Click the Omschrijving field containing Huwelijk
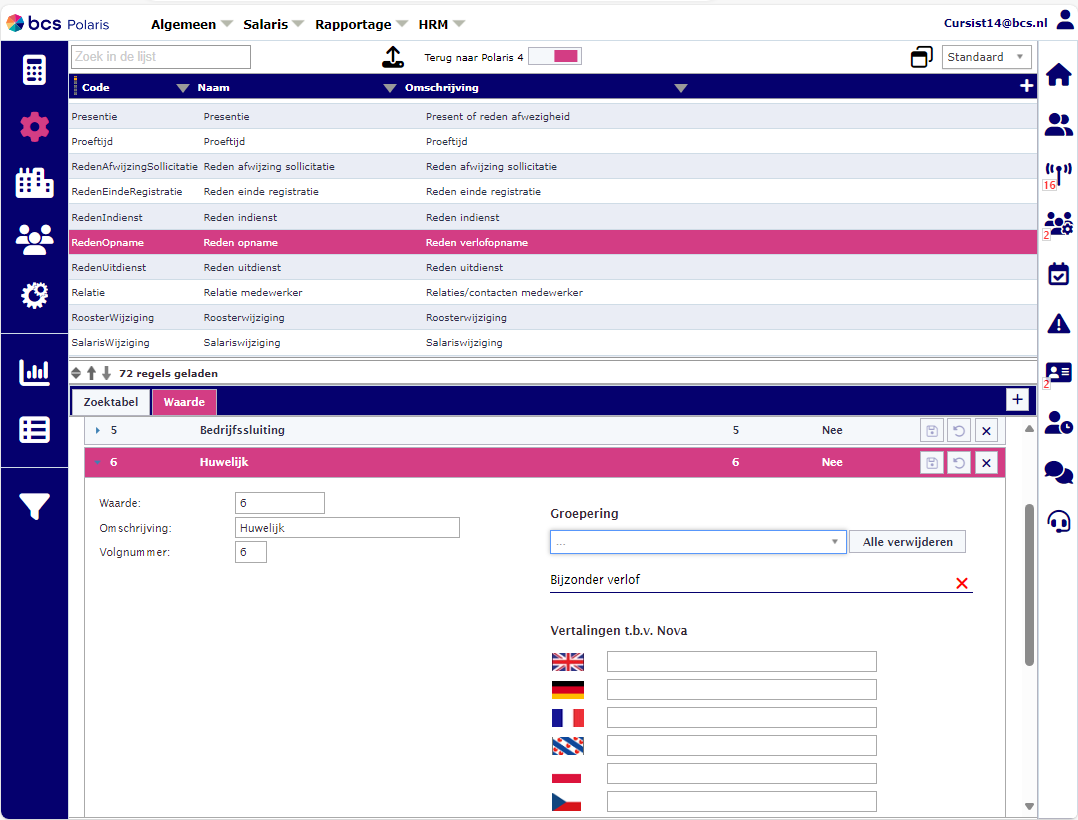1078x820 pixels. point(347,528)
